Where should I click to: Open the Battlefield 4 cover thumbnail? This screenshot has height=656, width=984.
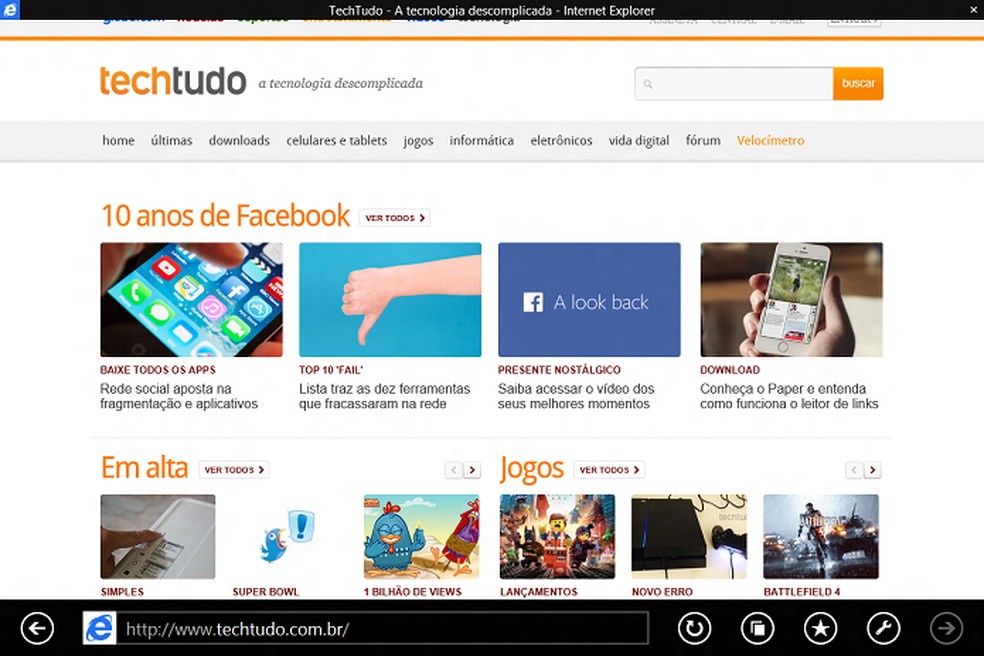click(x=821, y=537)
